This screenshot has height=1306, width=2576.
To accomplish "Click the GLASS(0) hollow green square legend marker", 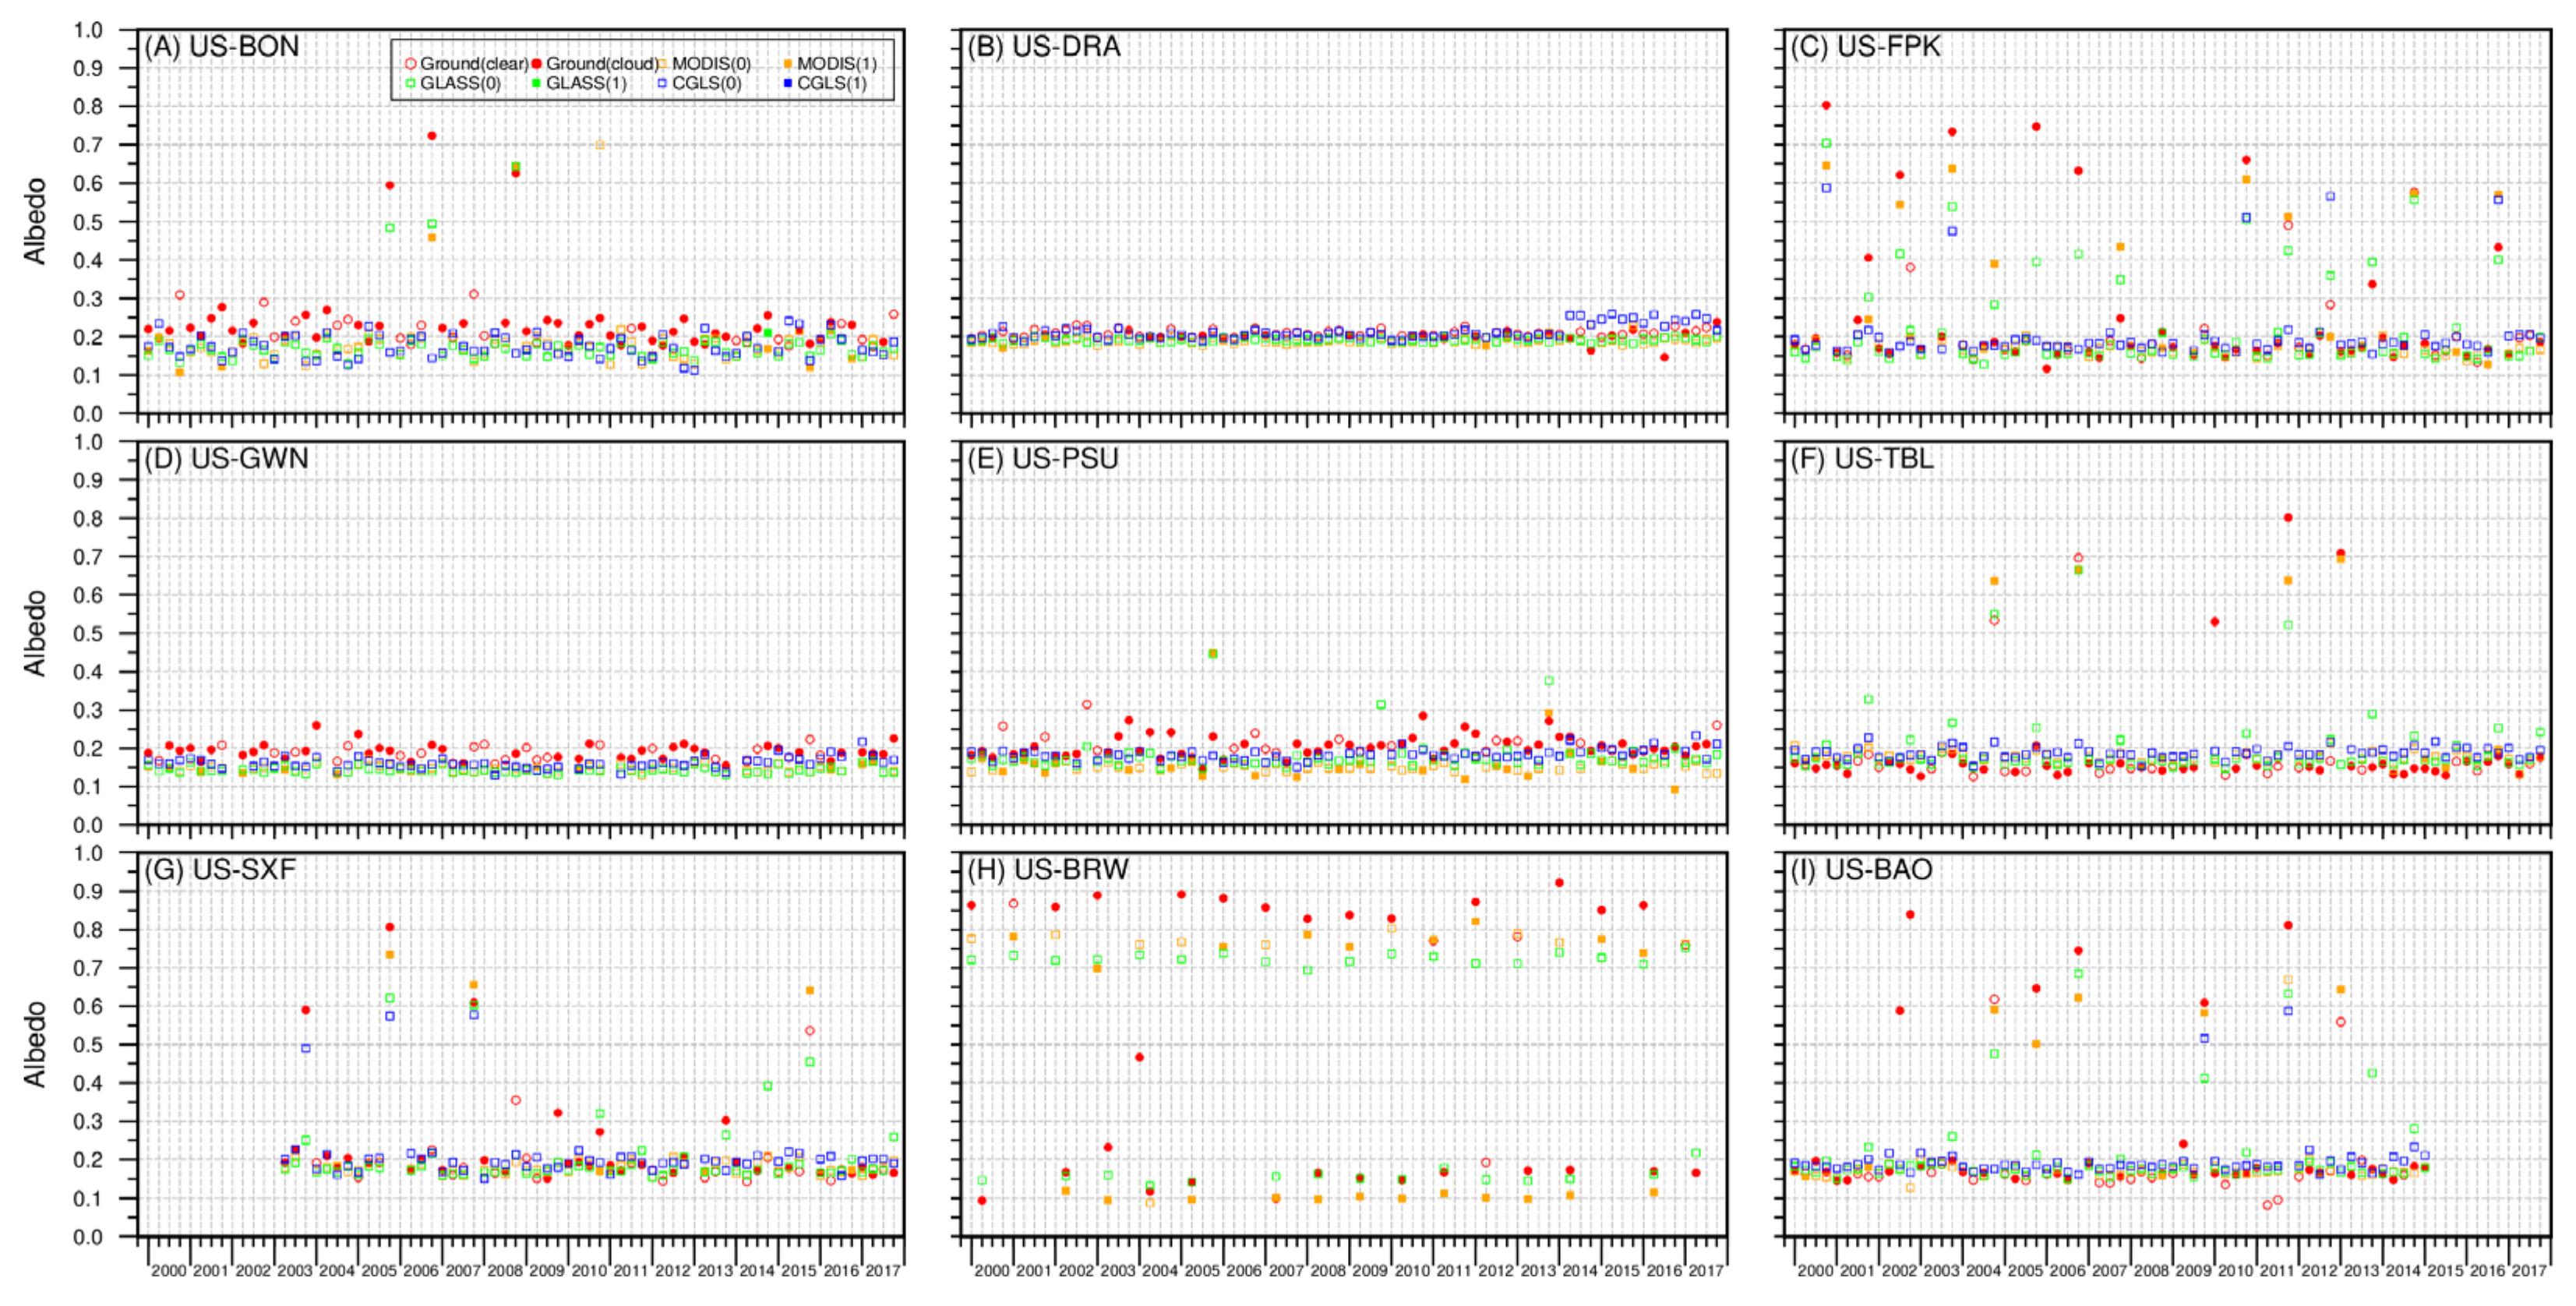I will pos(410,83).
